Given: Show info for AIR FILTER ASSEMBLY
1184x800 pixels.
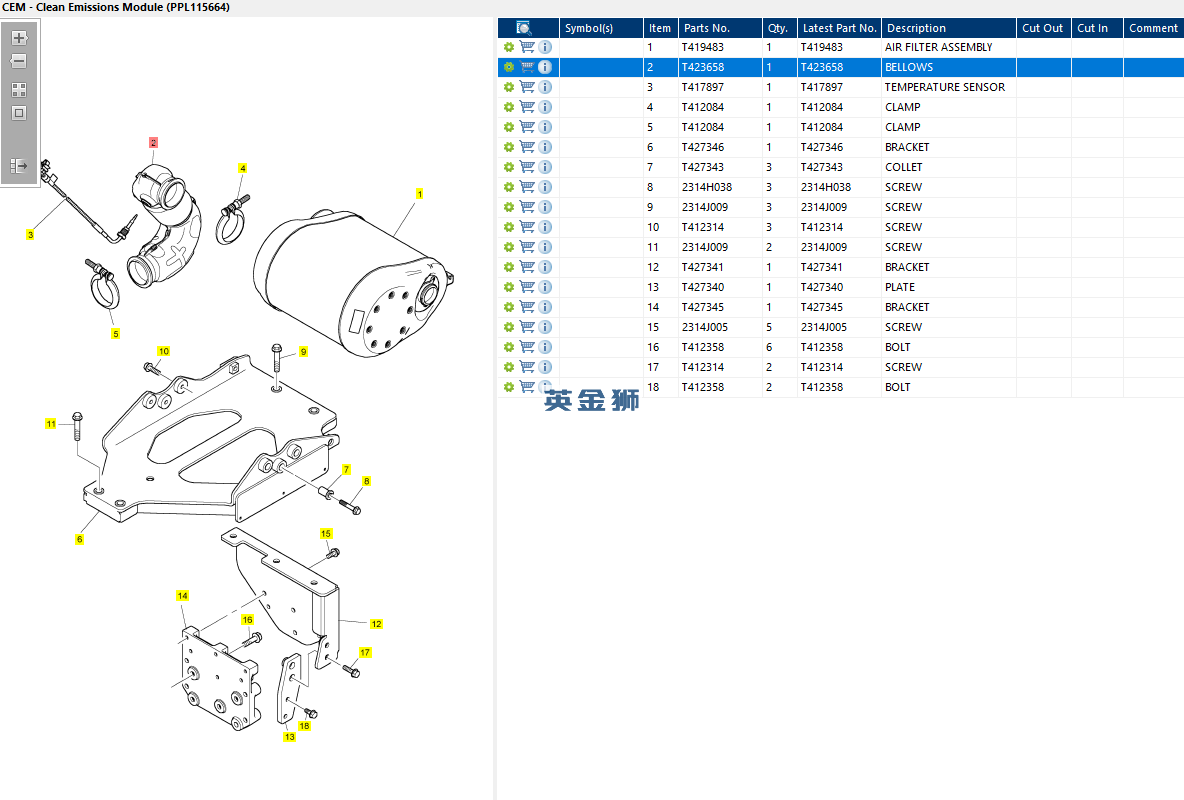Looking at the screenshot, I should click(545, 47).
